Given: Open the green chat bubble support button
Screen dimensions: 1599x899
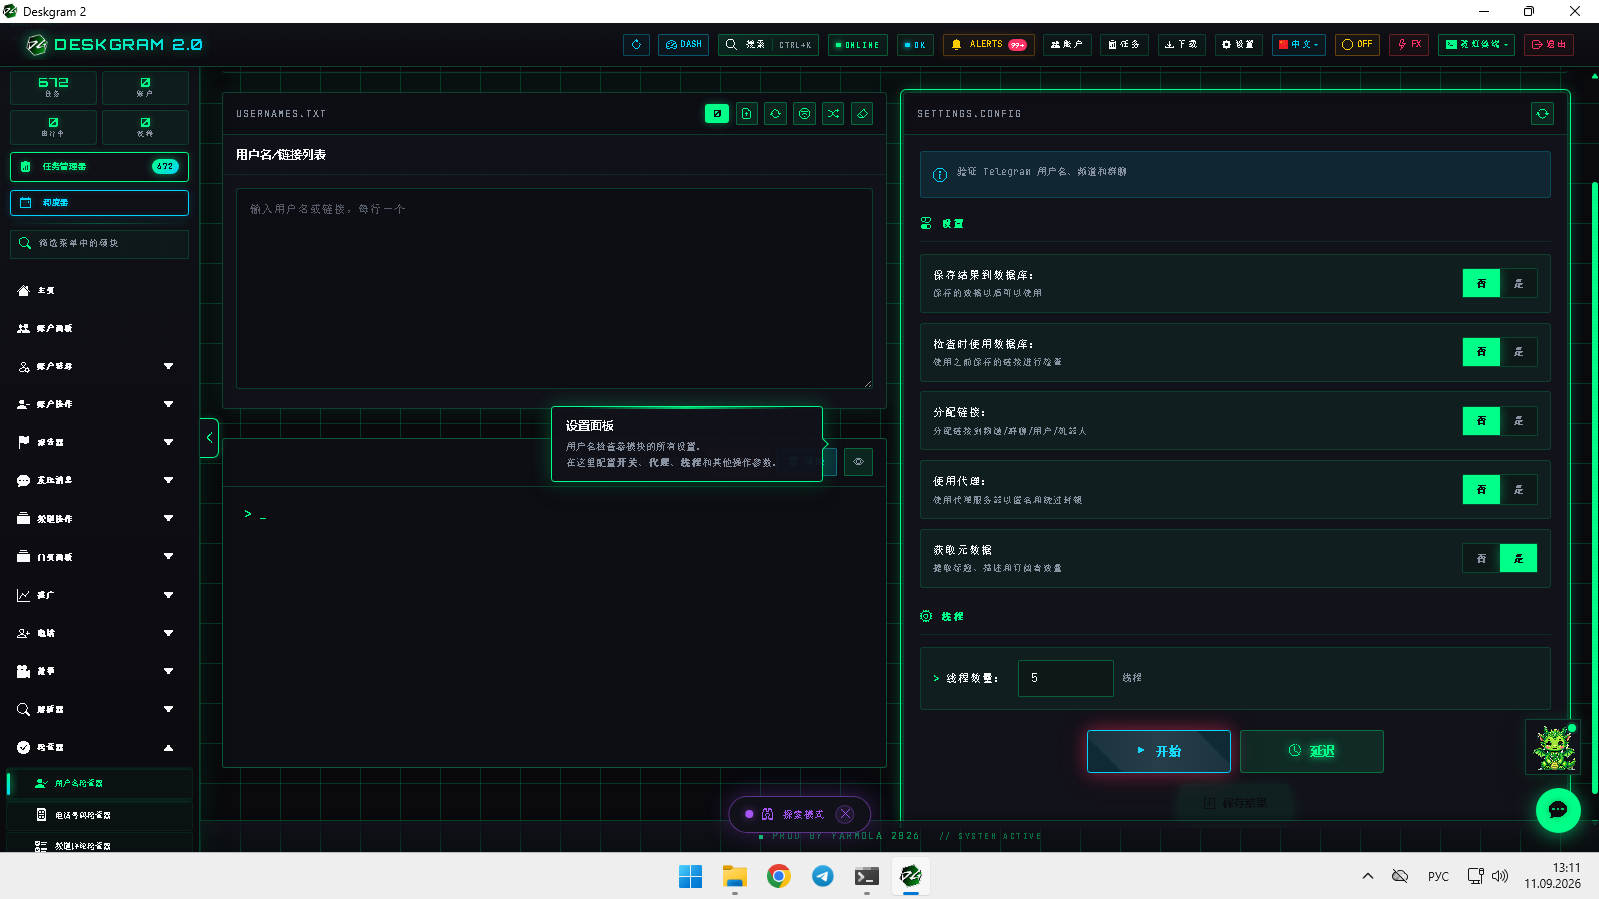Looking at the screenshot, I should (x=1558, y=810).
